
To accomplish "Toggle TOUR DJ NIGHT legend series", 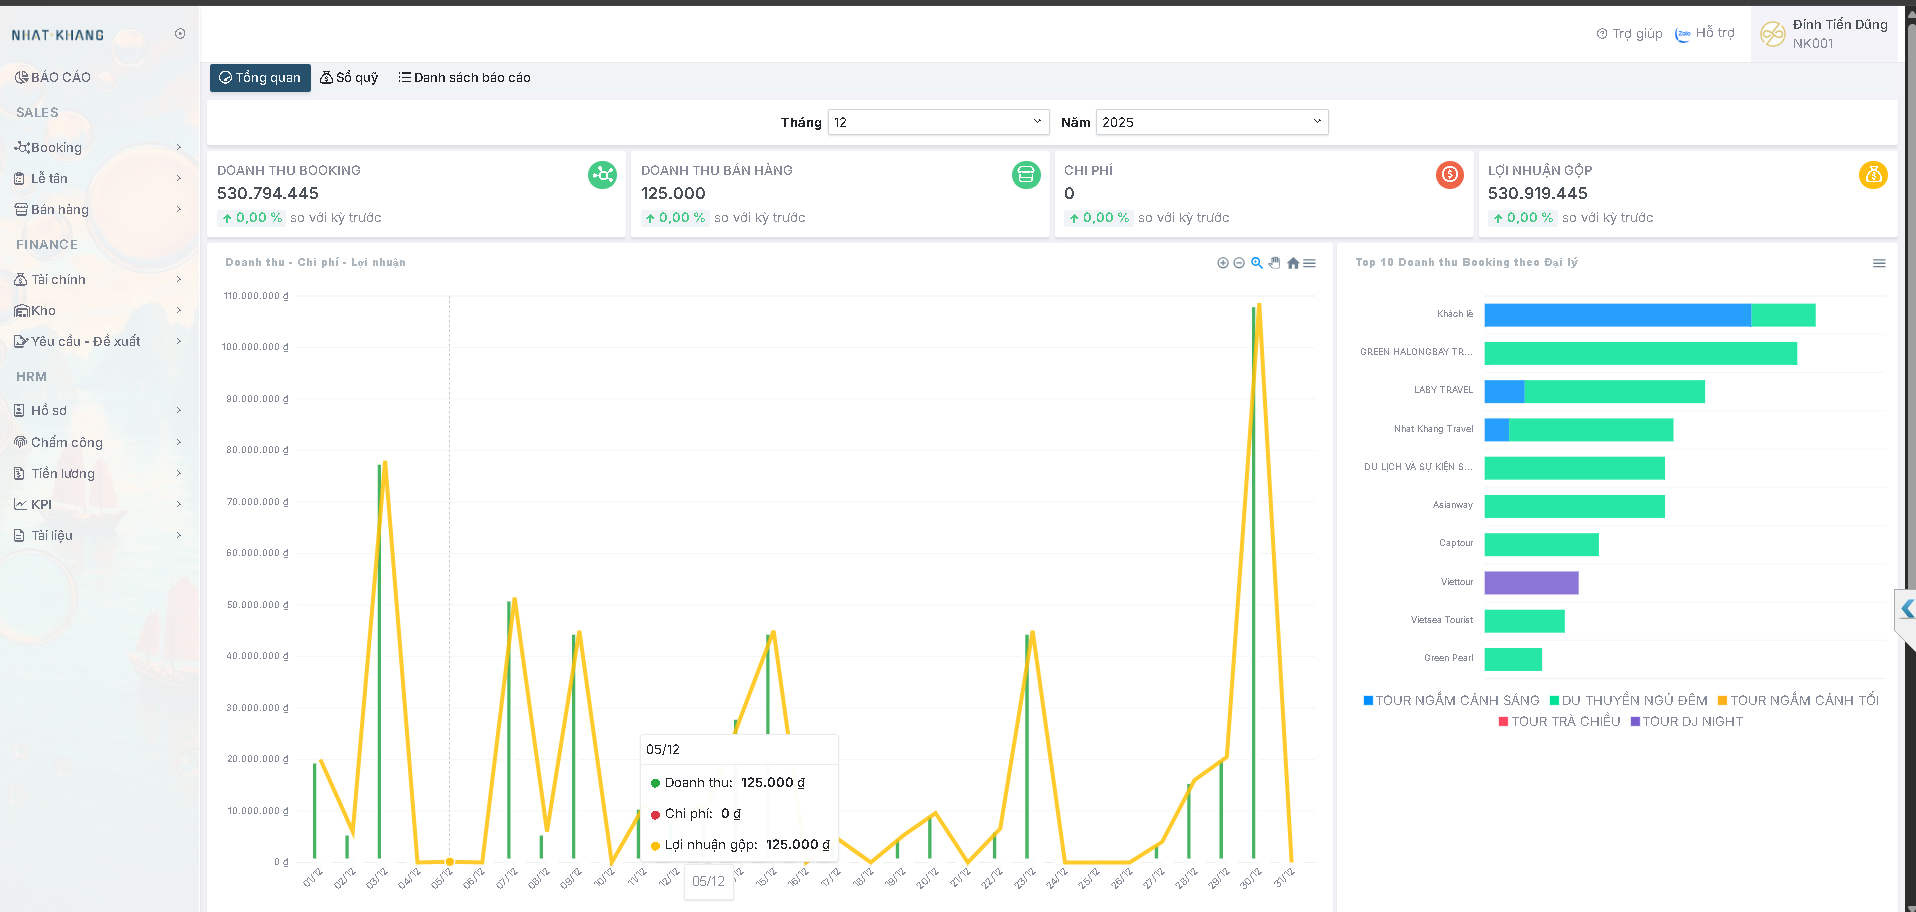I will point(1691,721).
